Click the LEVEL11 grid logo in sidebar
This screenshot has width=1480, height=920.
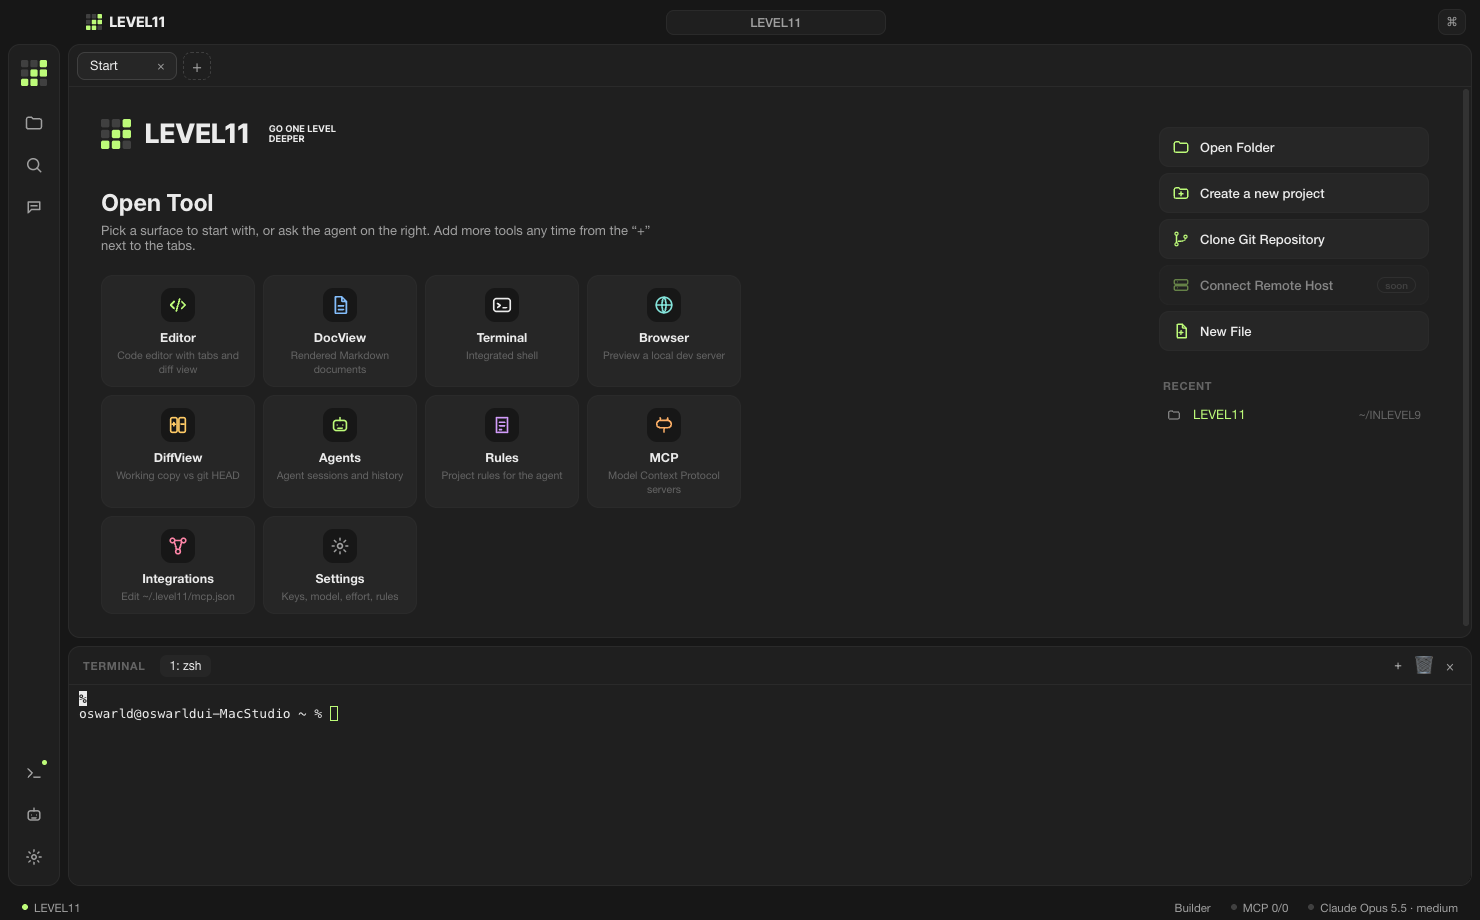point(34,73)
